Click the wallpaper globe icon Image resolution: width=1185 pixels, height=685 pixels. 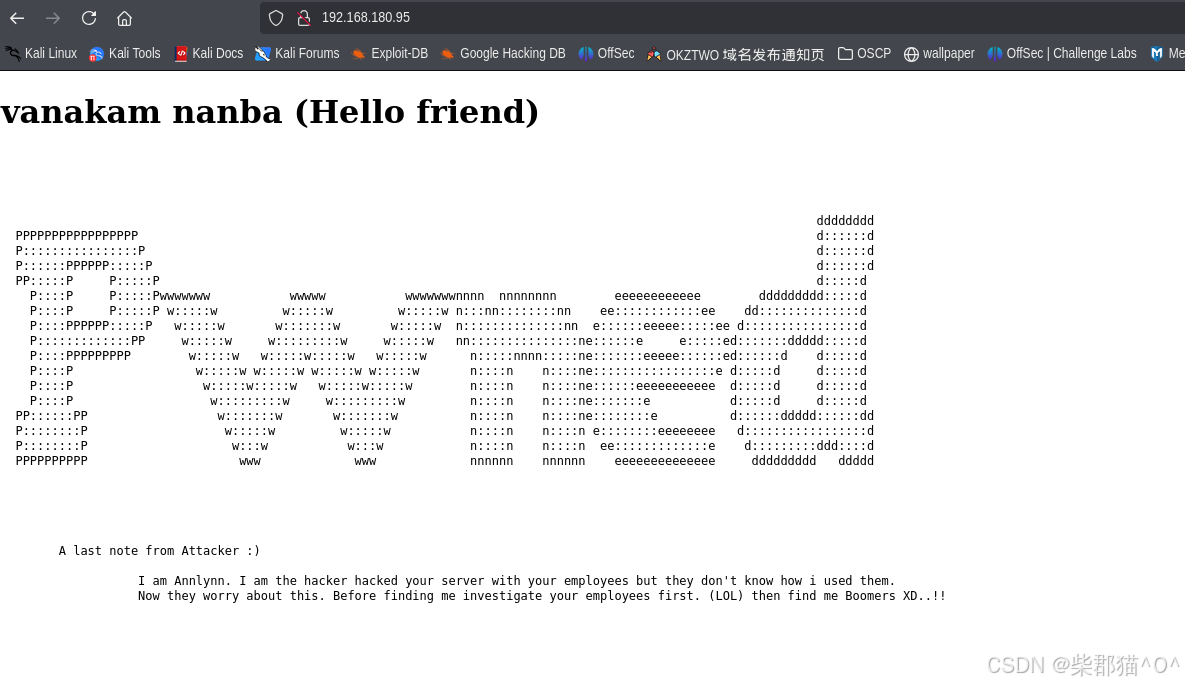coord(911,54)
